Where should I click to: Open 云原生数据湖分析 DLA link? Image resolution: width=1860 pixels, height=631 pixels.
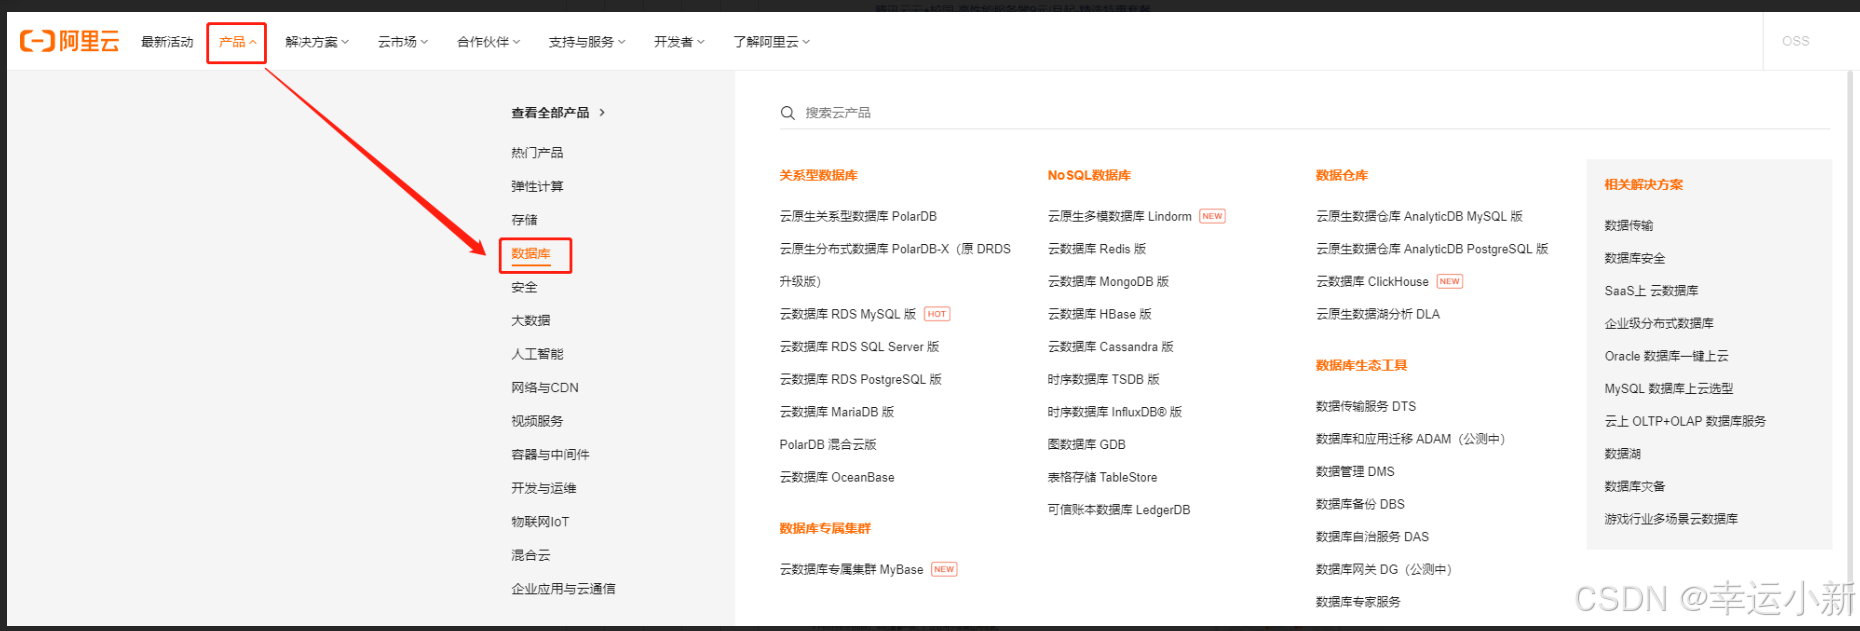point(1378,315)
